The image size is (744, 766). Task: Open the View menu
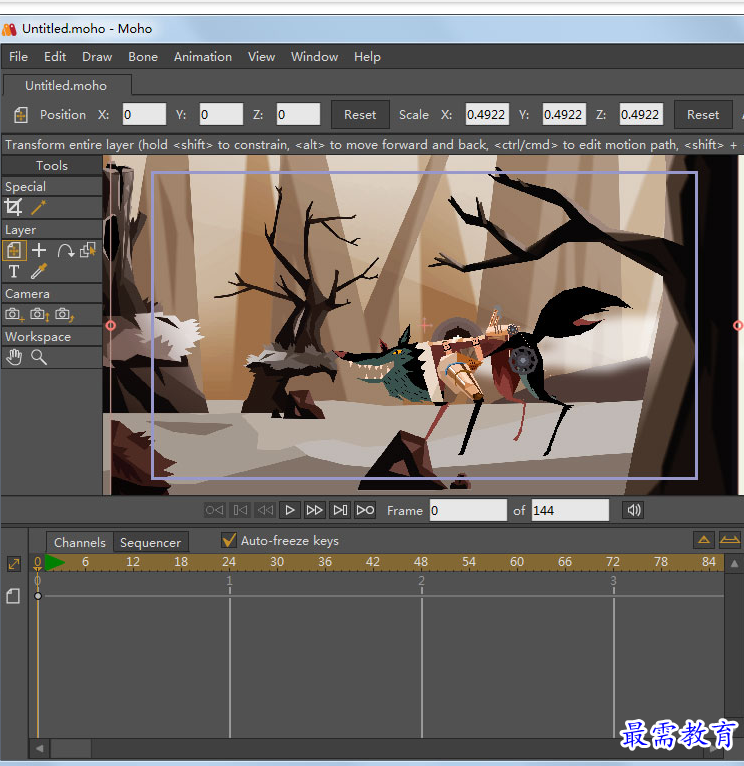coord(261,57)
